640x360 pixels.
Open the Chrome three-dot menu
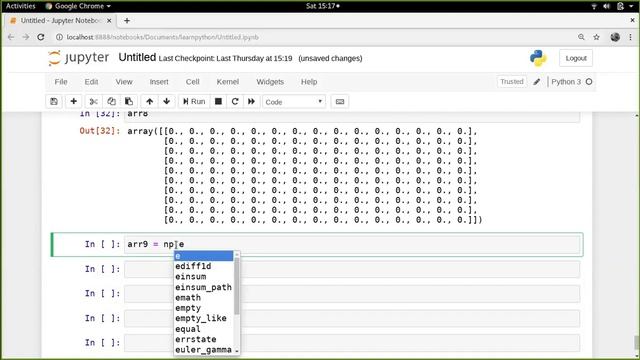click(x=631, y=37)
